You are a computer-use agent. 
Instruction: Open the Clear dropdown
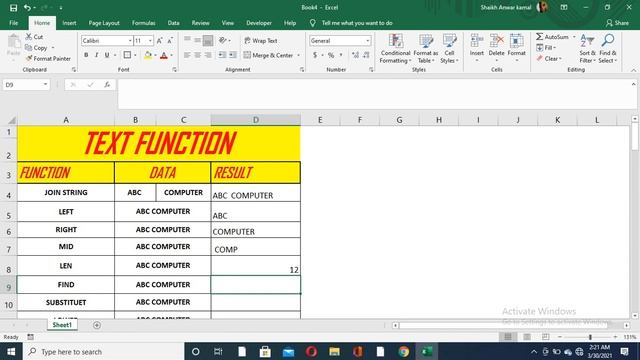pos(549,59)
